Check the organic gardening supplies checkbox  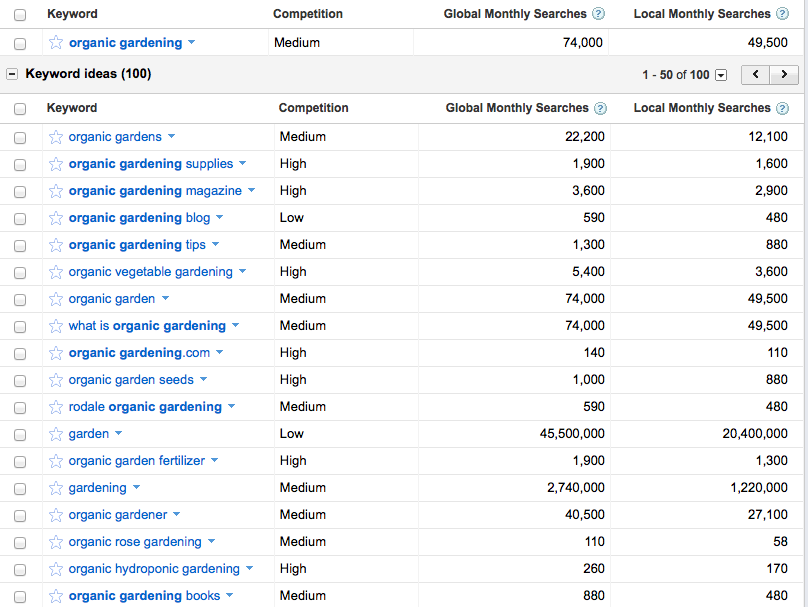point(20,165)
